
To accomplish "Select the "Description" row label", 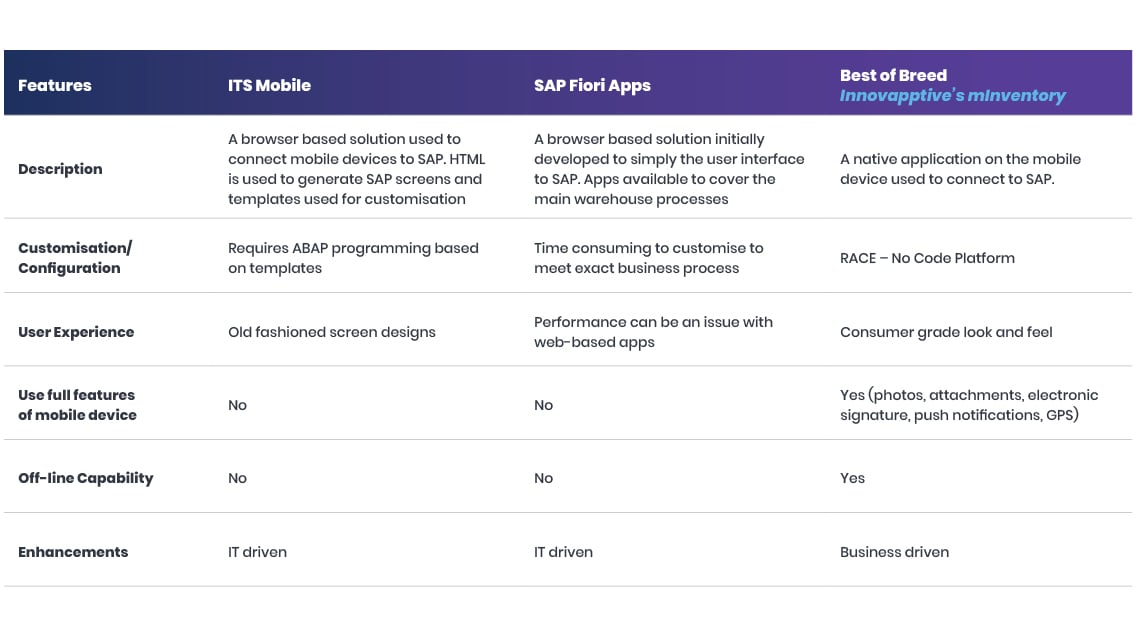I will [x=60, y=169].
